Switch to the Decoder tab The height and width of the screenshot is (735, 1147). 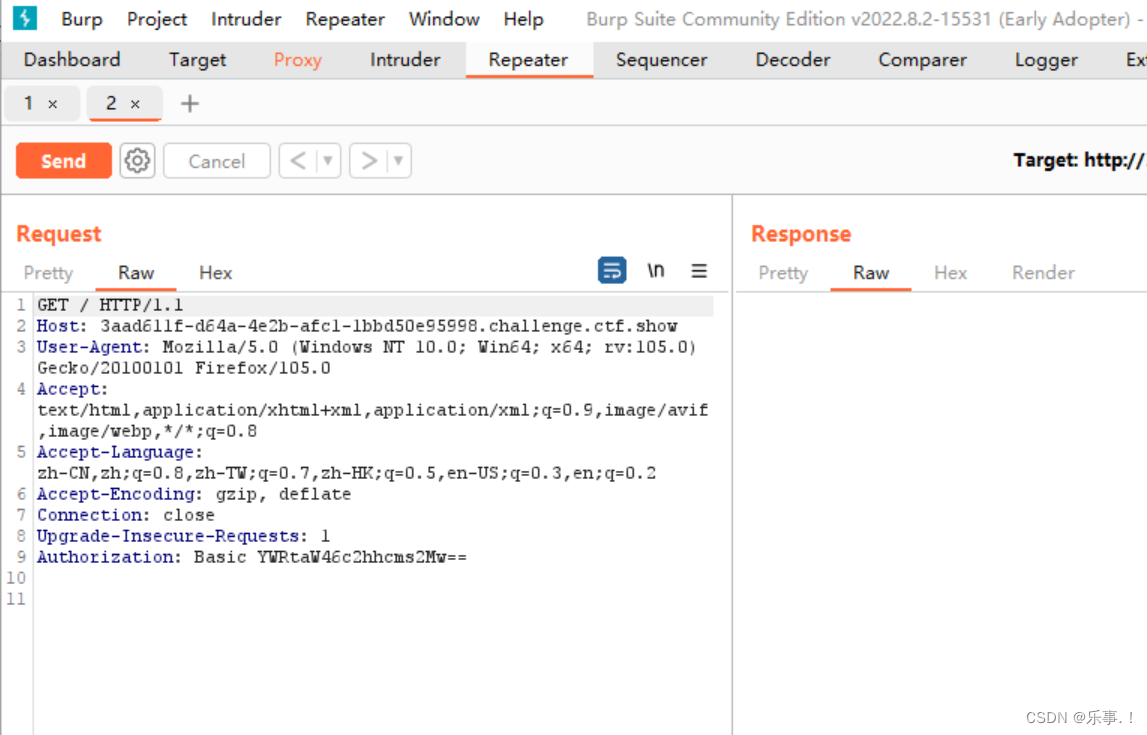[x=792, y=60]
